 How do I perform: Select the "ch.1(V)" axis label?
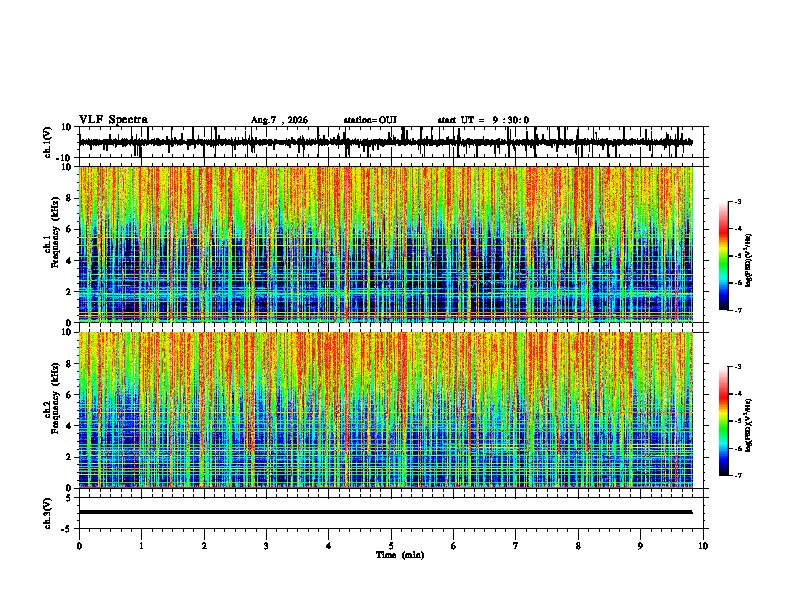48,143
